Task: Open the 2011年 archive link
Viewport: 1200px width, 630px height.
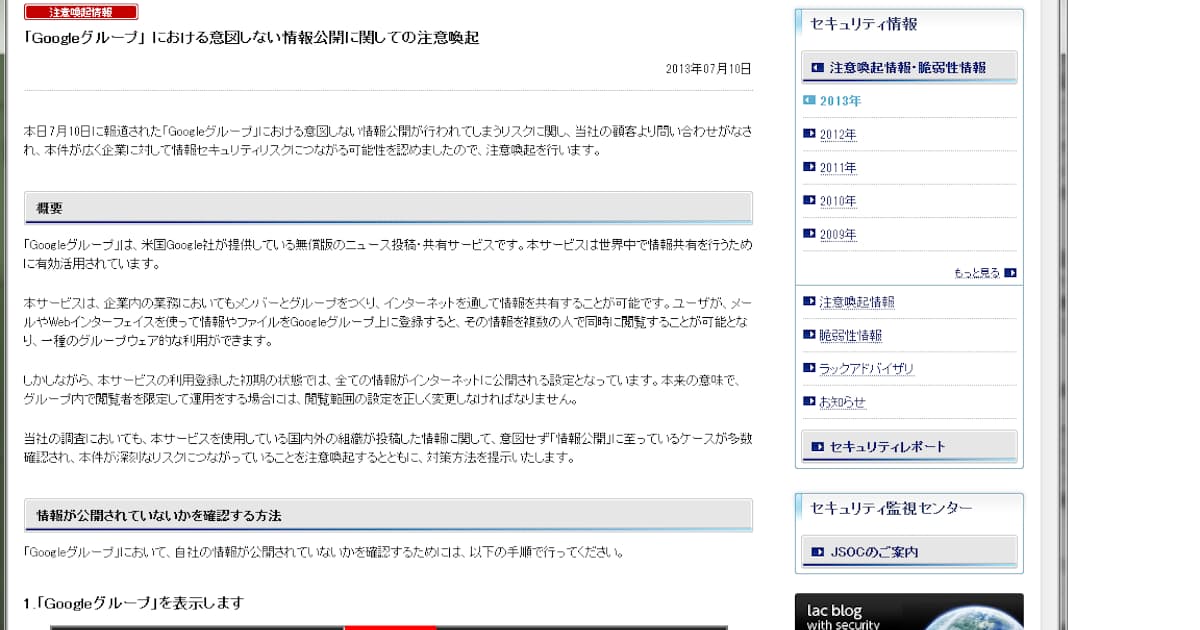Action: click(838, 168)
